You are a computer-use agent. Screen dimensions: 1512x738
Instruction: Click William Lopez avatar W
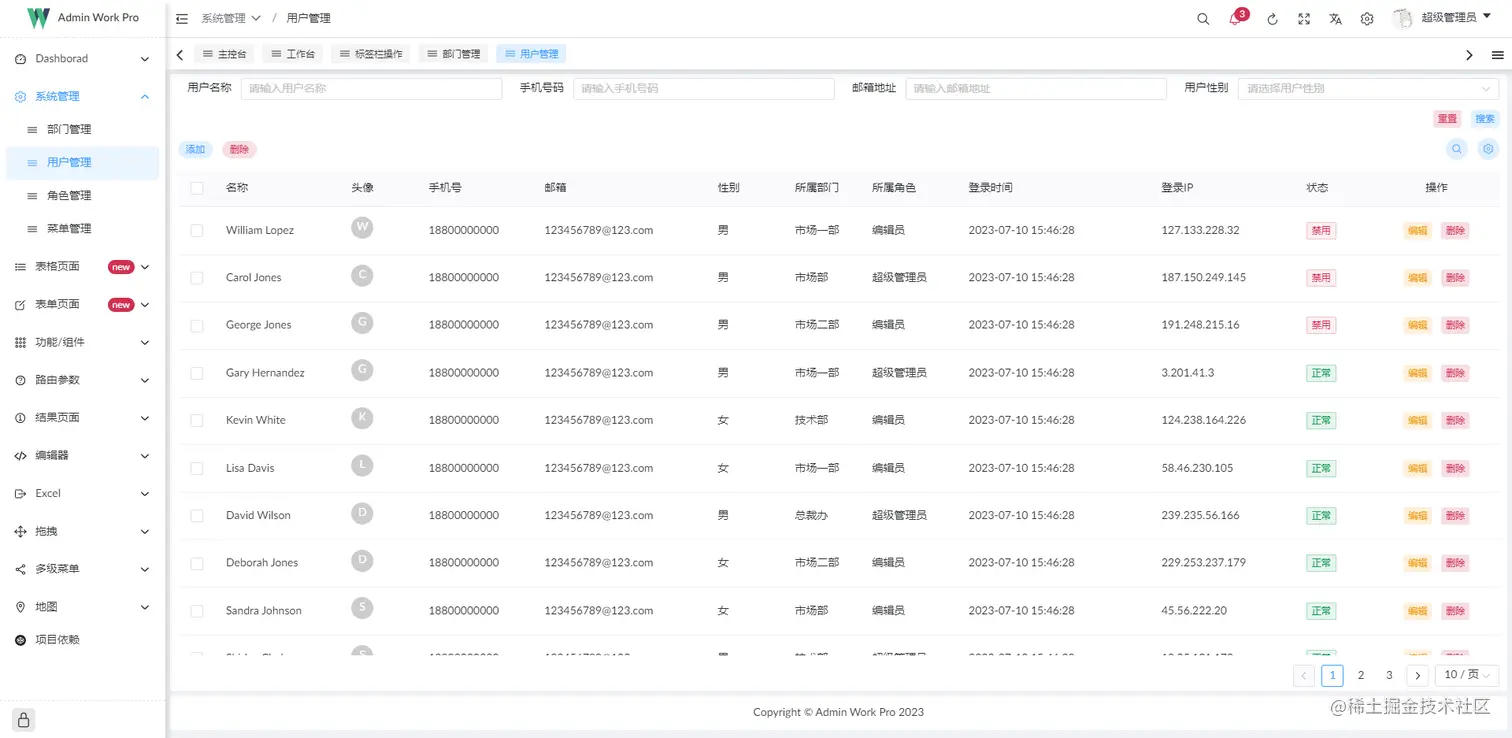coord(362,228)
